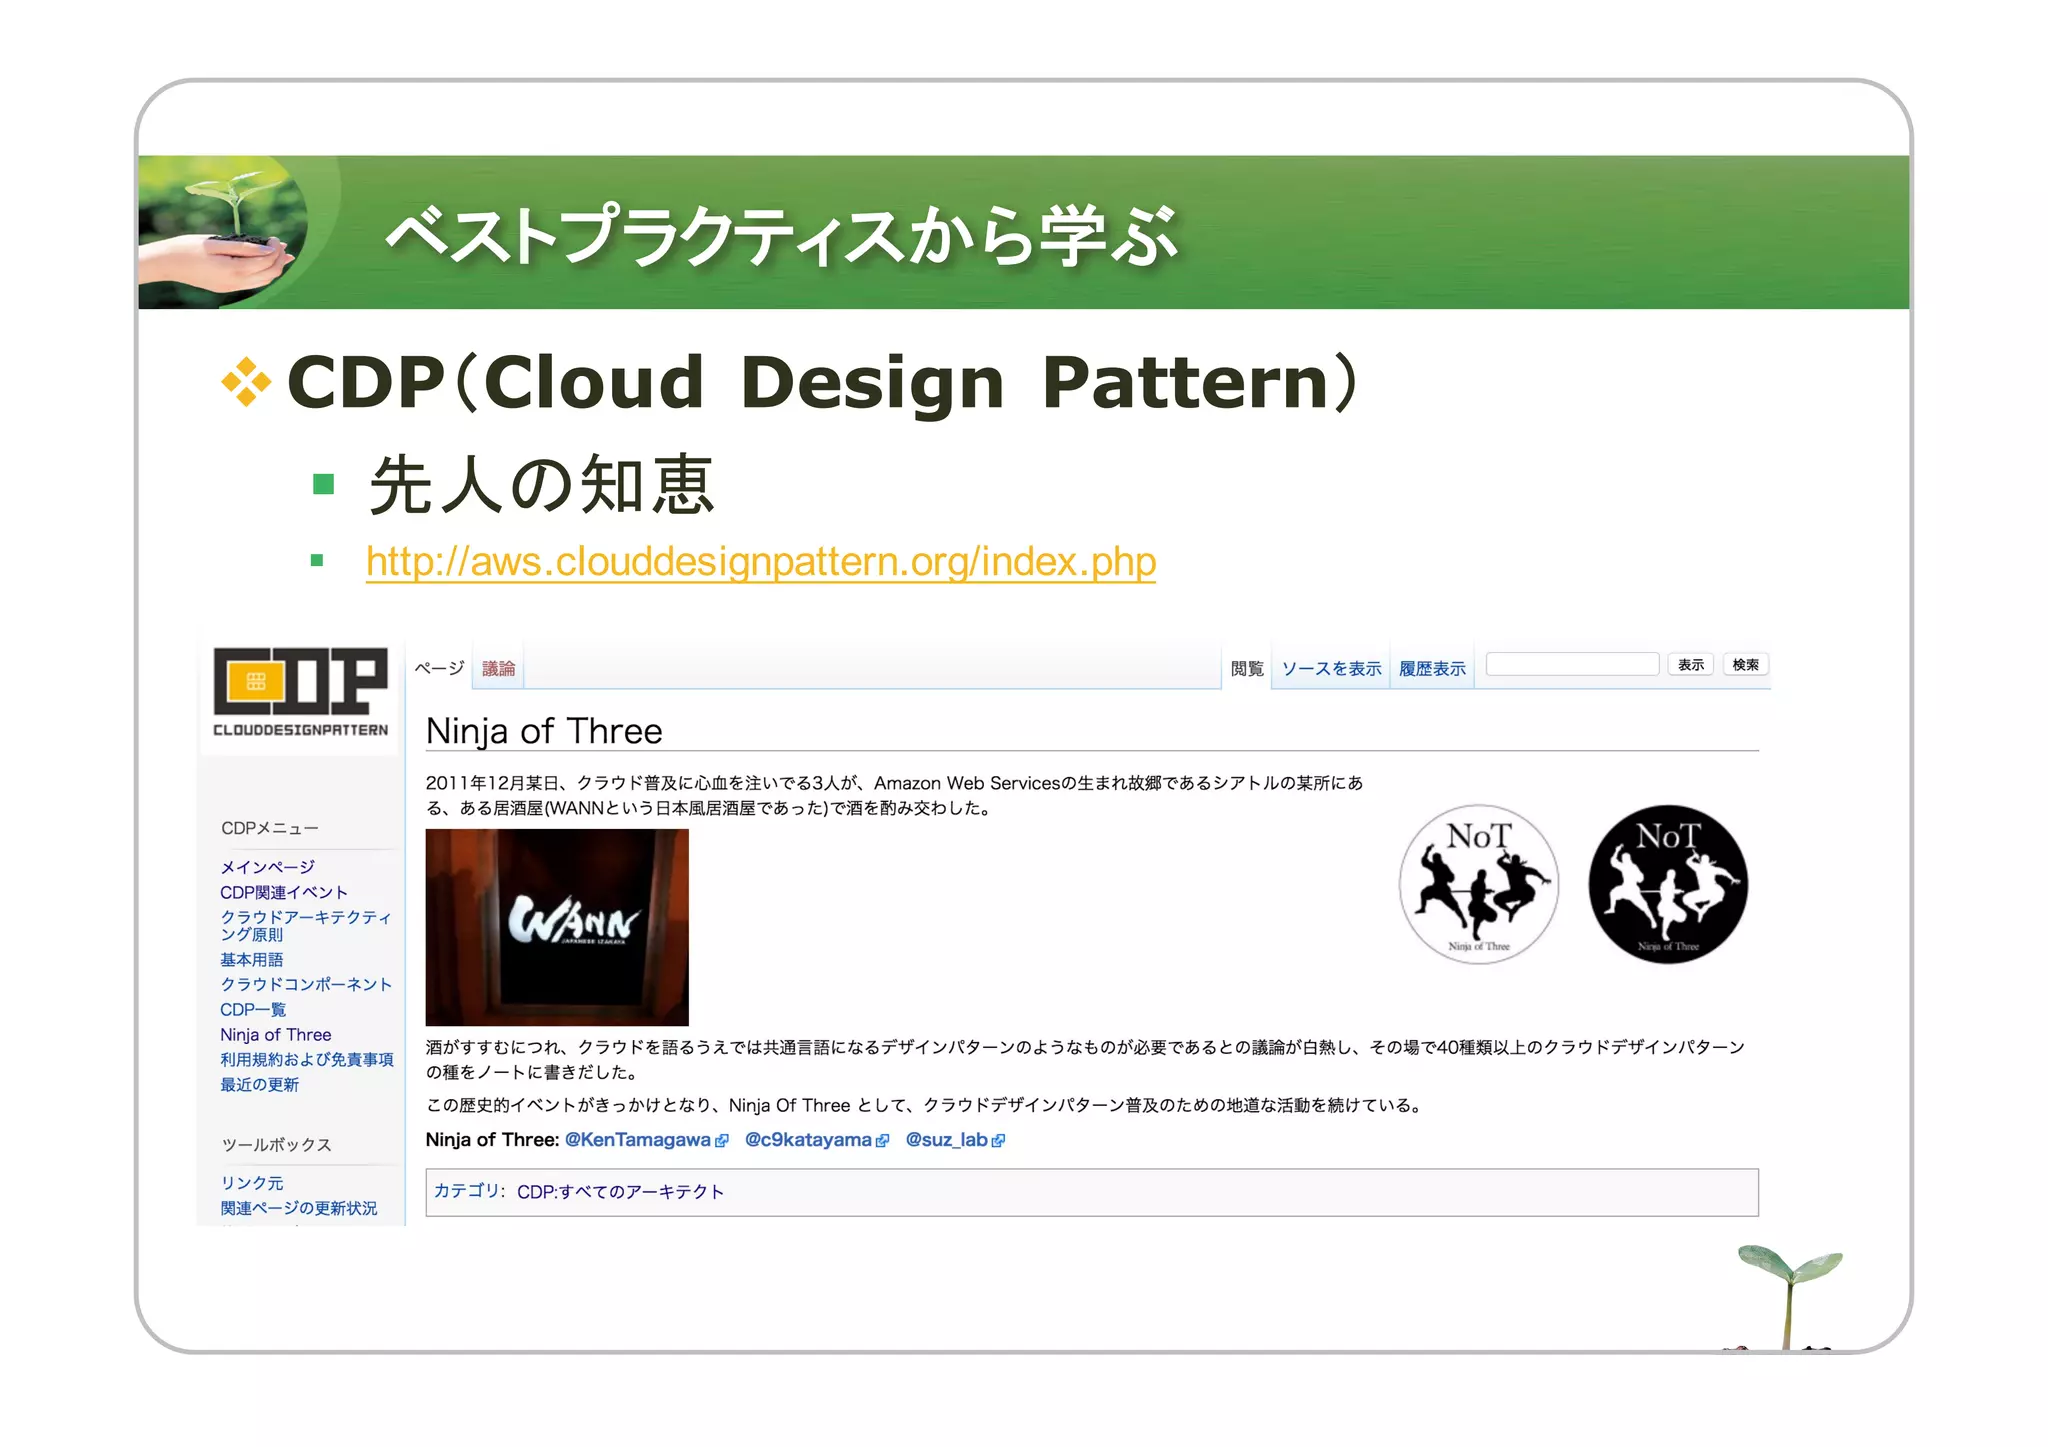Click the white NoT ninja logo
Image resolution: width=2048 pixels, height=1447 pixels.
click(x=1478, y=884)
